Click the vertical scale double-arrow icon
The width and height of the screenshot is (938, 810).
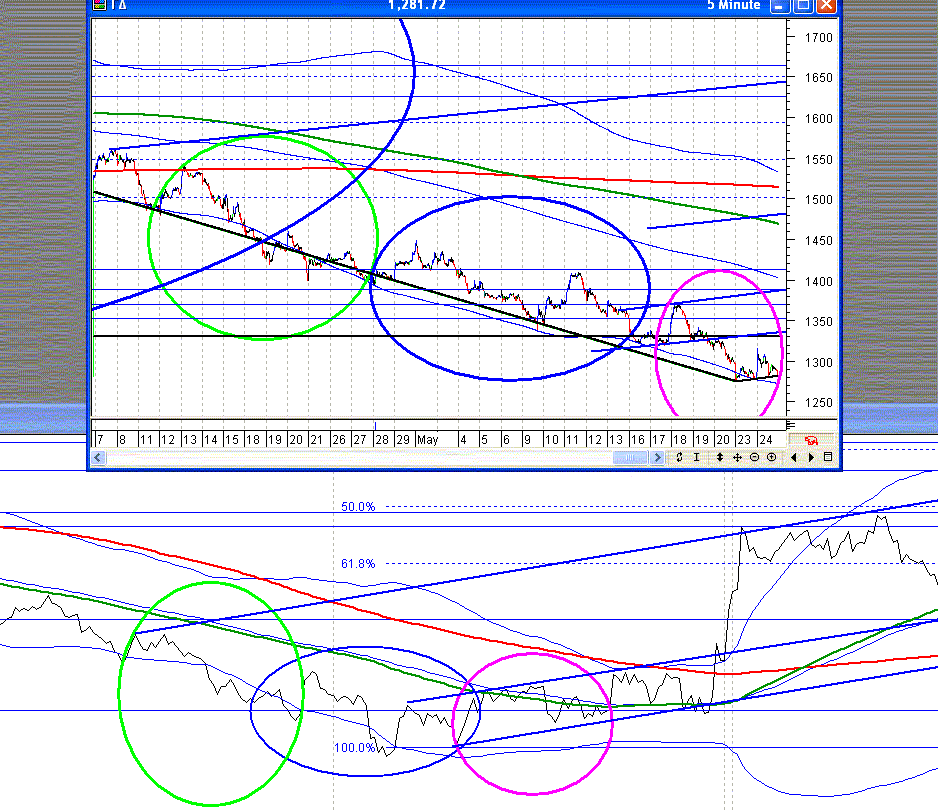[721, 457]
